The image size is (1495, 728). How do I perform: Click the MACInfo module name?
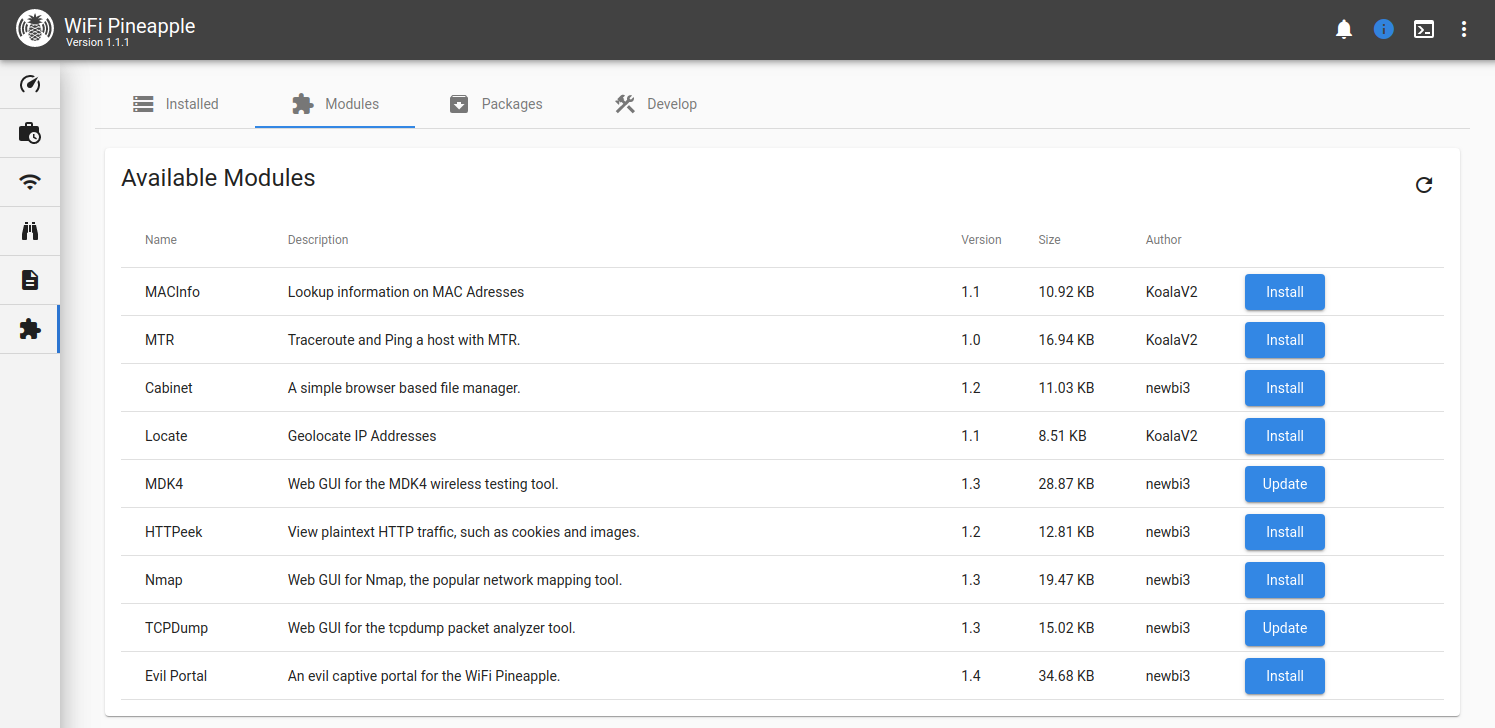coord(172,292)
